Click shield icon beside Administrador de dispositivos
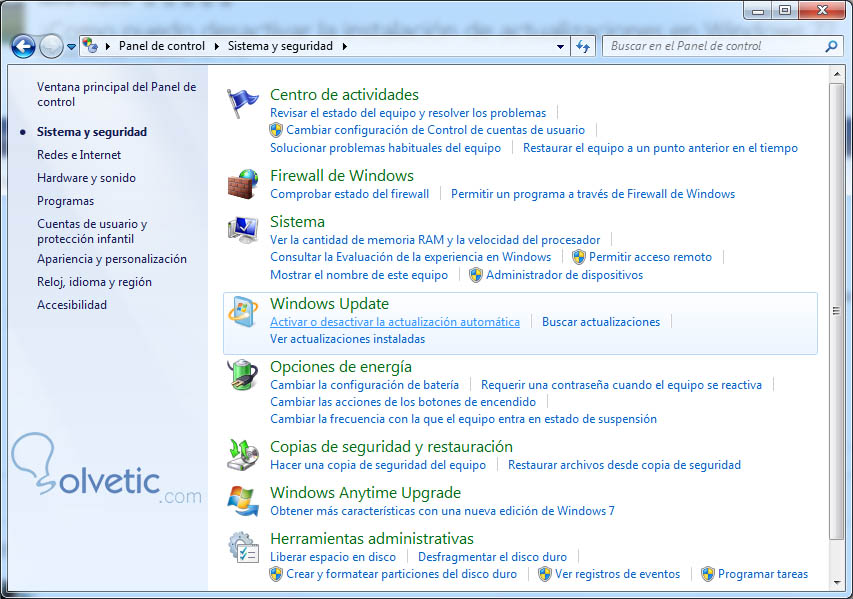This screenshot has width=853, height=599. tap(476, 275)
